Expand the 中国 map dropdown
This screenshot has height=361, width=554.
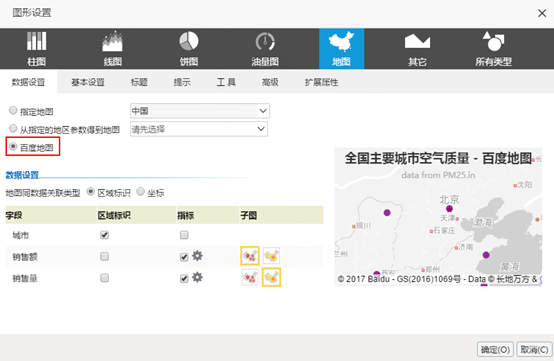coord(200,111)
